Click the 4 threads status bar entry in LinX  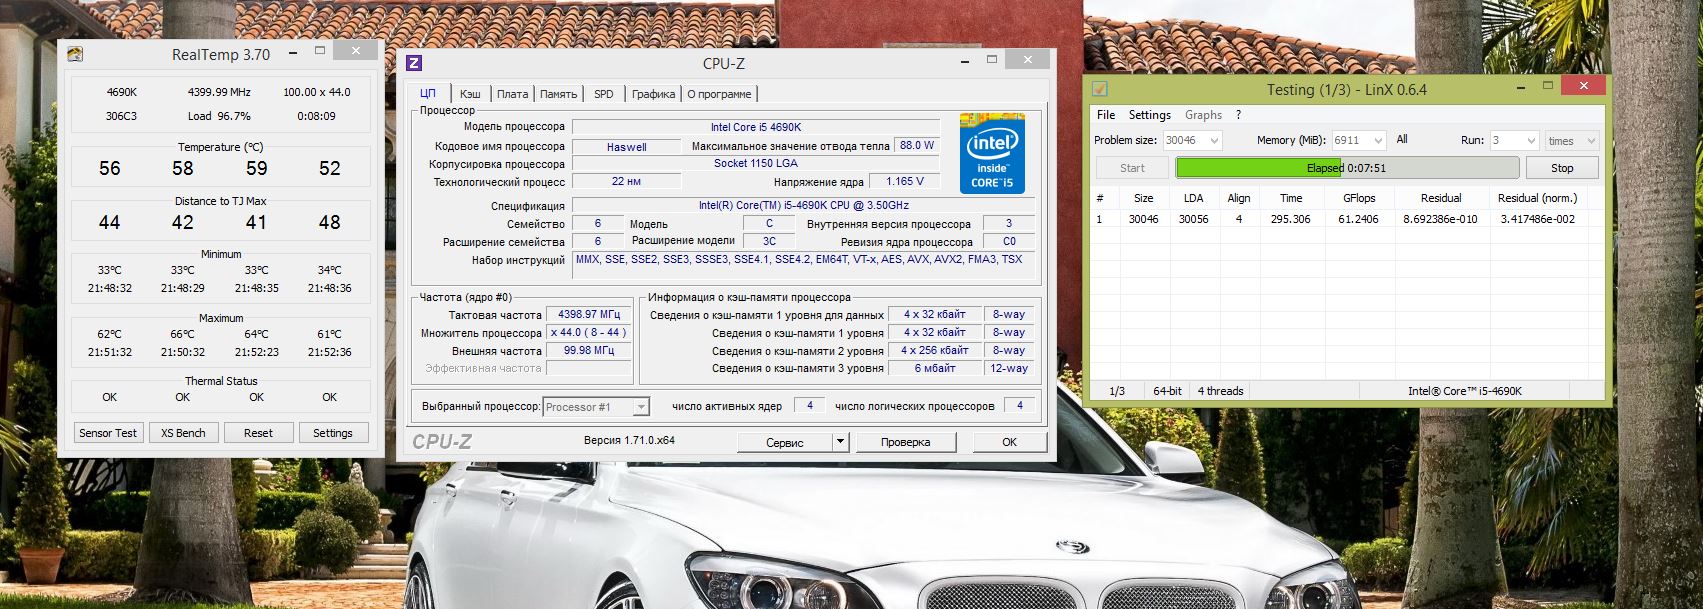(1220, 391)
